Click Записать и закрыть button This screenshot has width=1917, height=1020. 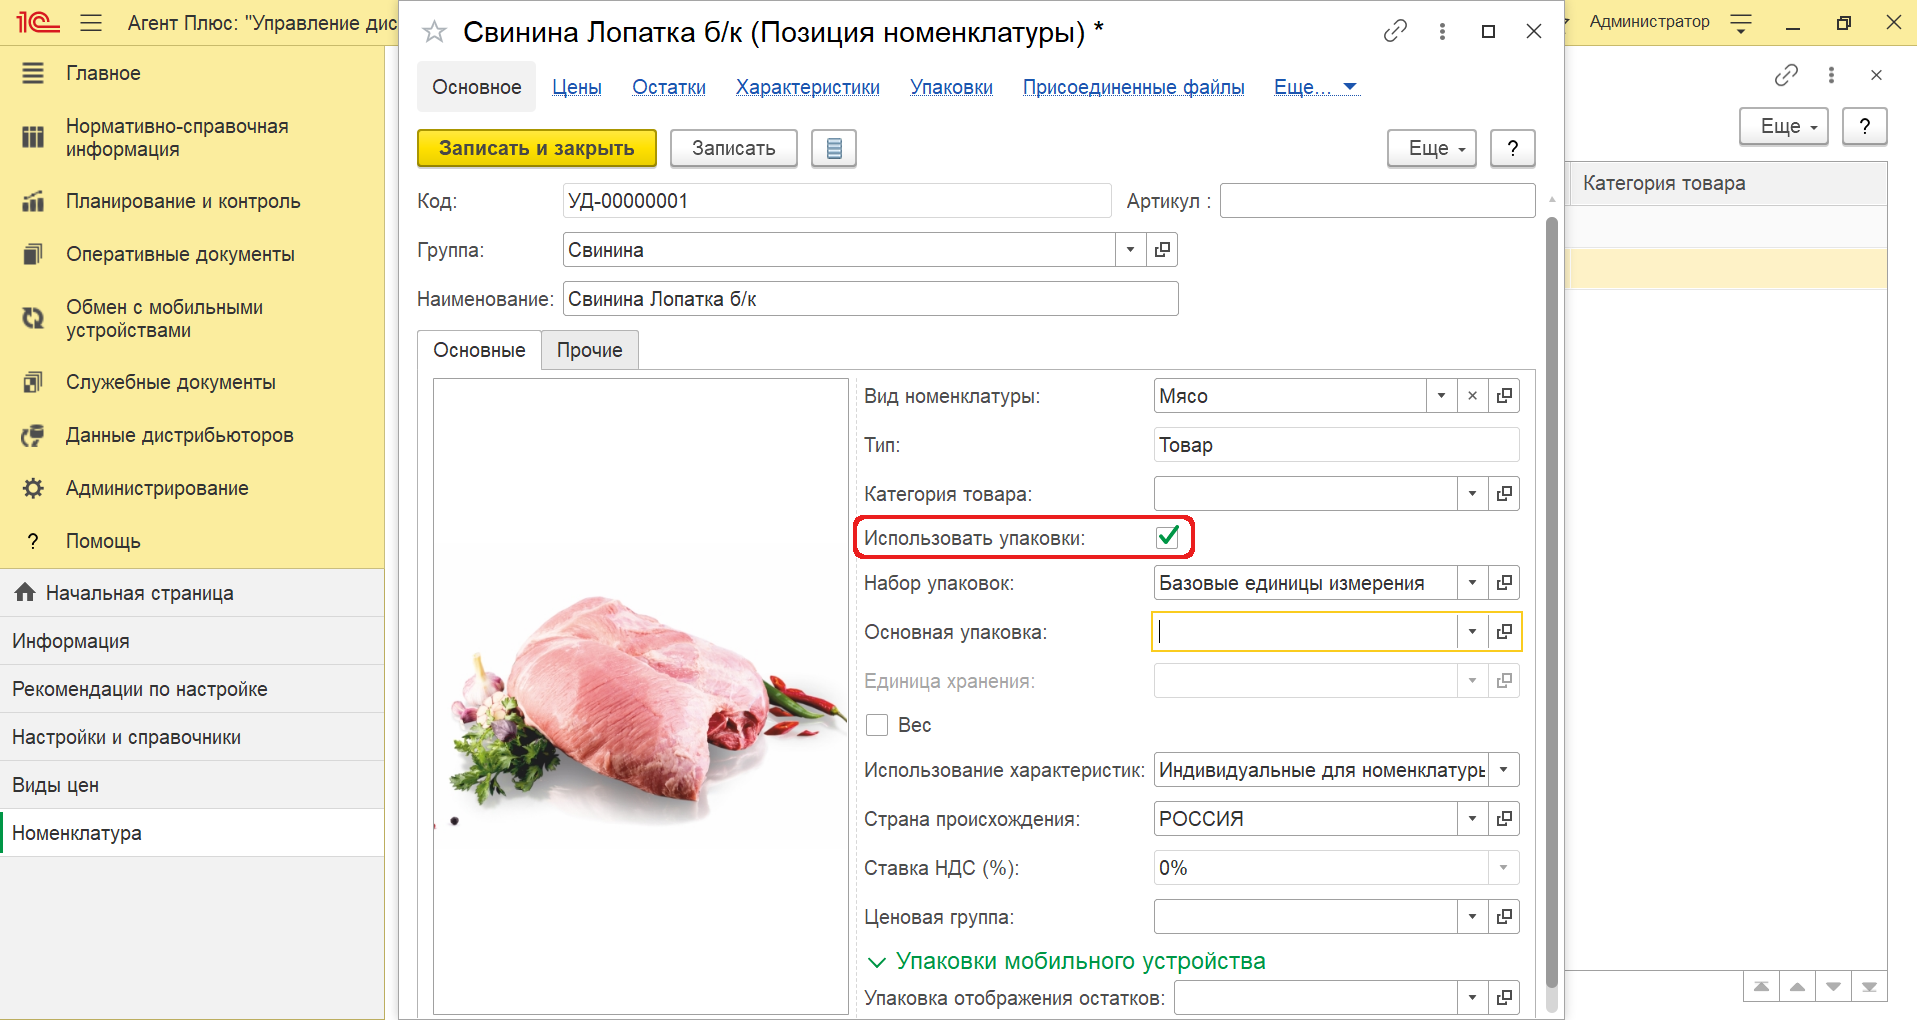click(x=536, y=148)
